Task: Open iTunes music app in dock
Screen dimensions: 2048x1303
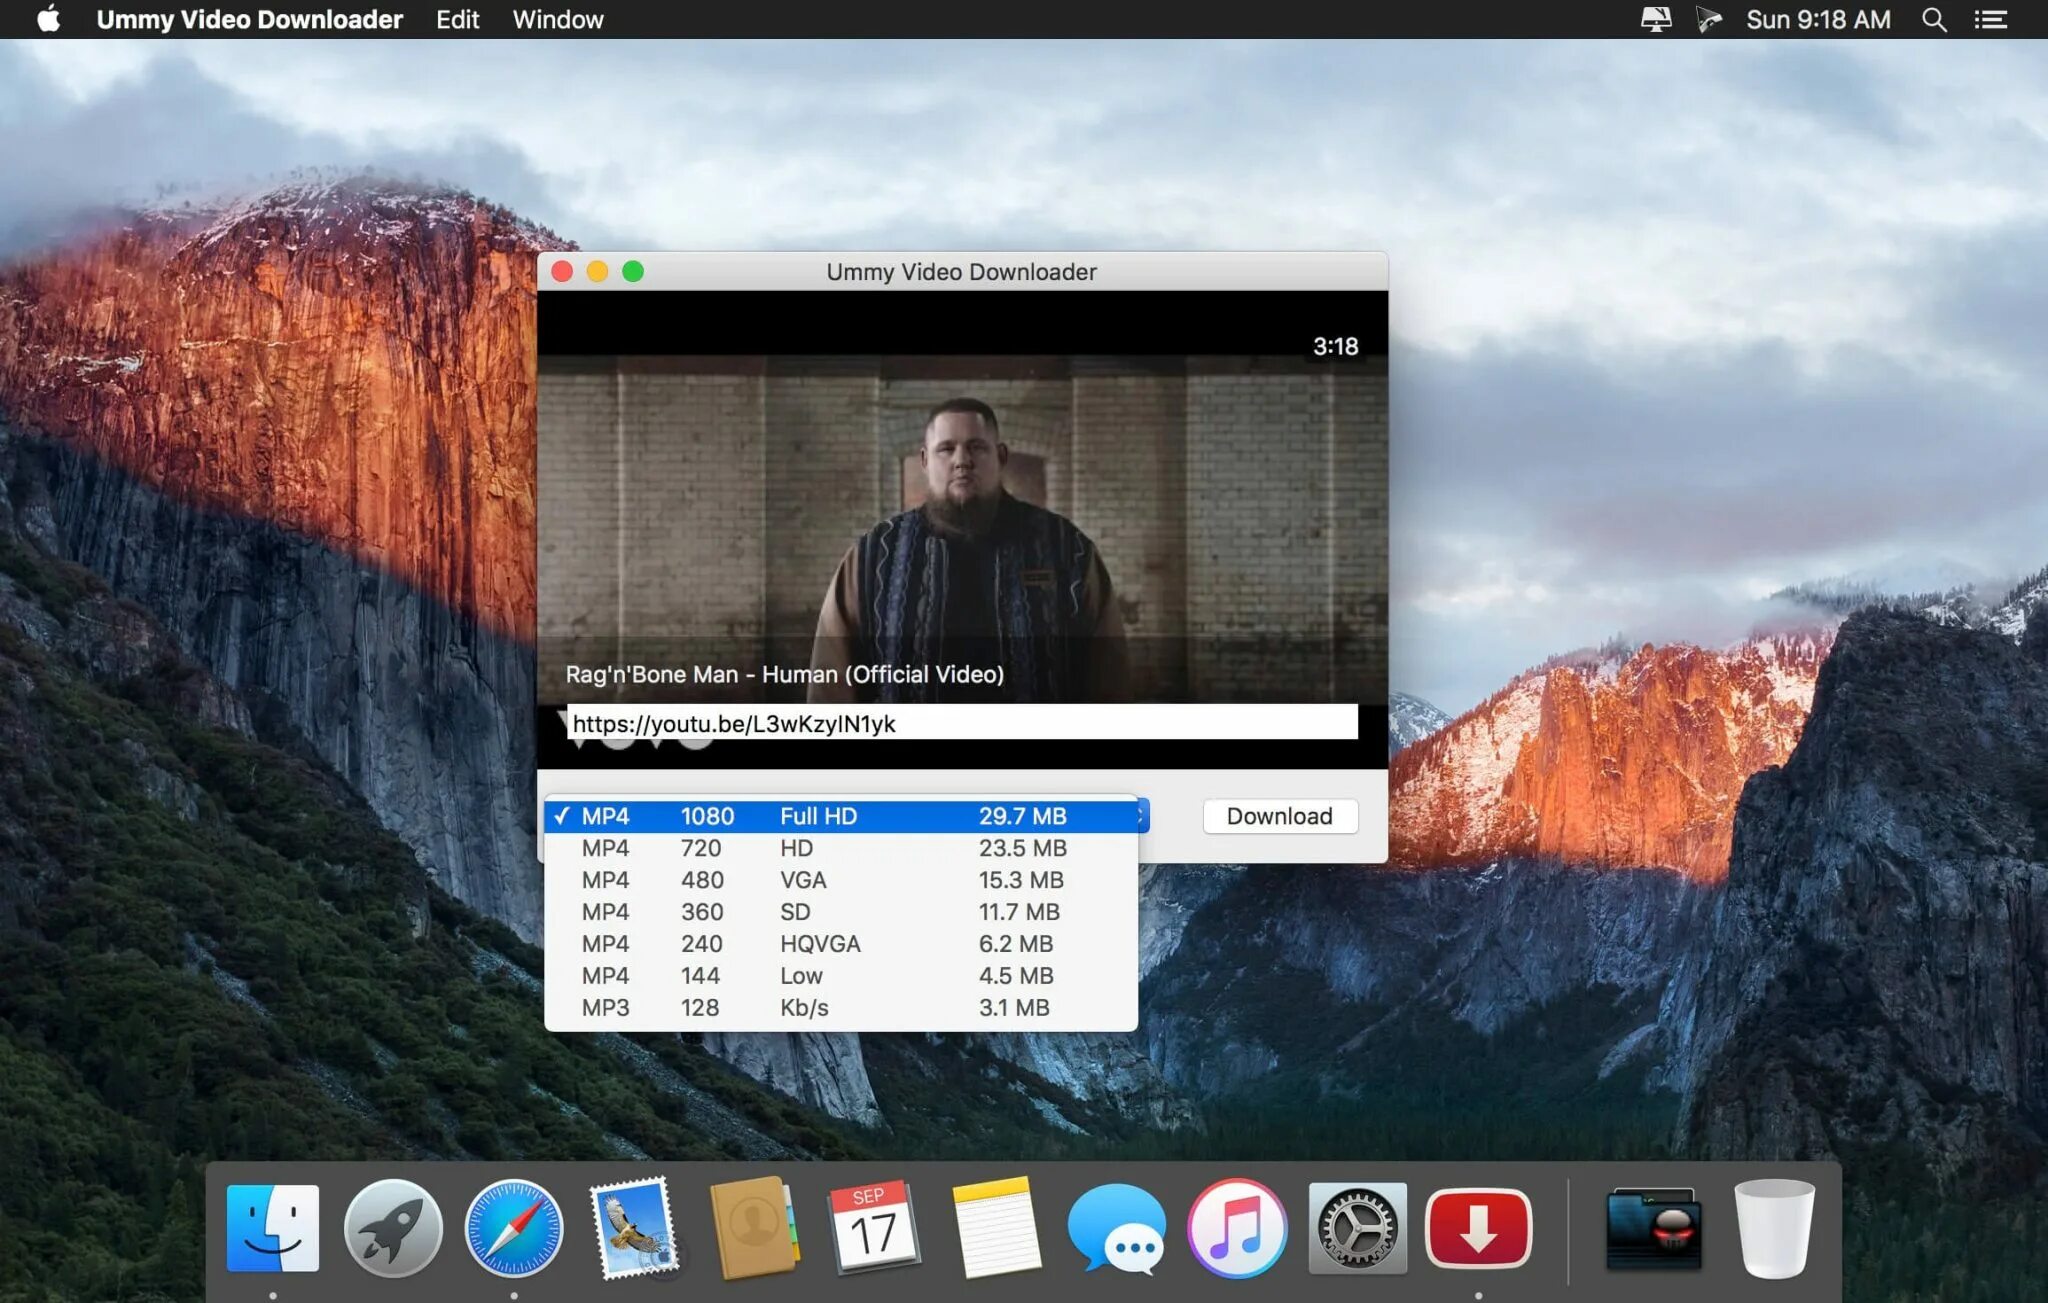Action: tap(1237, 1228)
